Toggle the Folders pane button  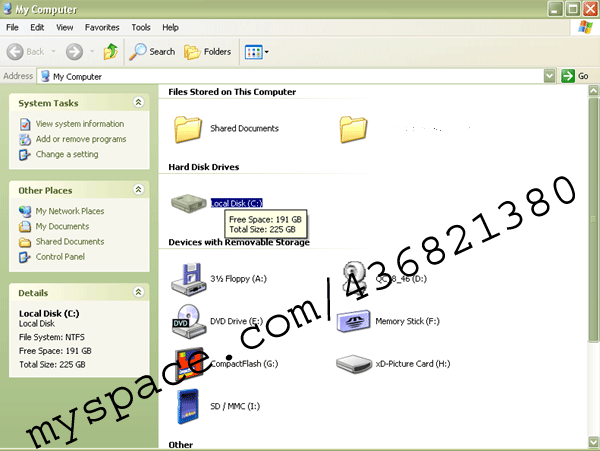[x=207, y=52]
